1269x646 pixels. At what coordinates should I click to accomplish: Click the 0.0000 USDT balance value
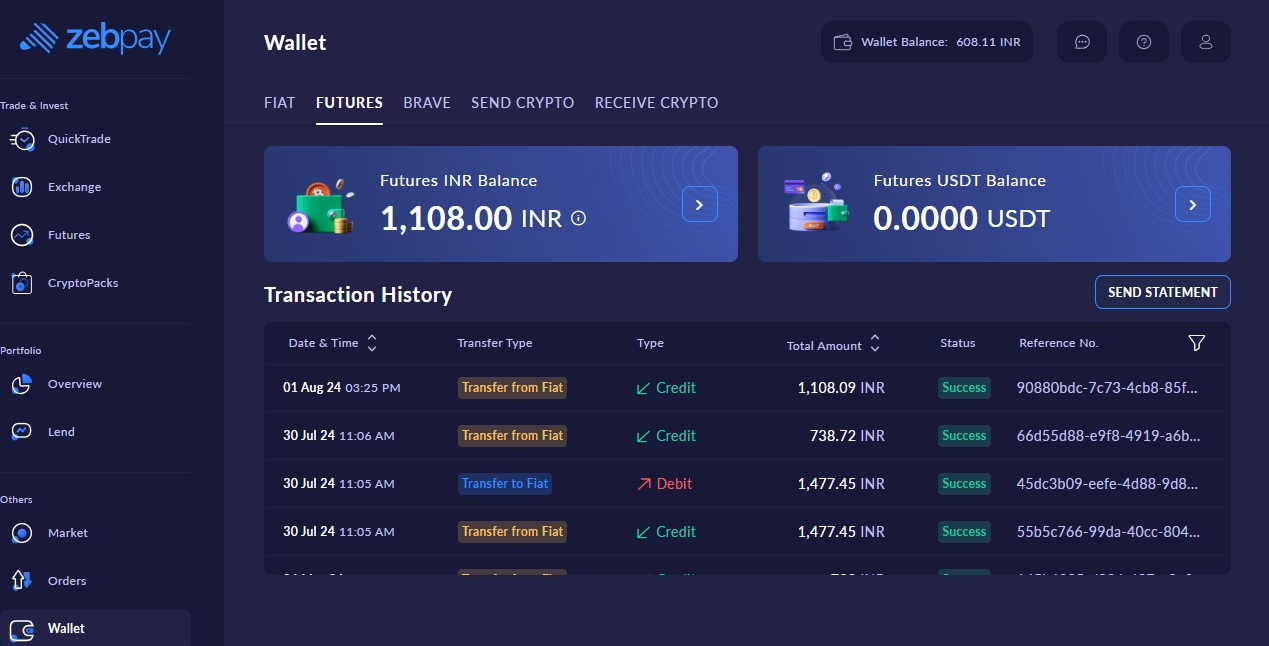pos(962,218)
